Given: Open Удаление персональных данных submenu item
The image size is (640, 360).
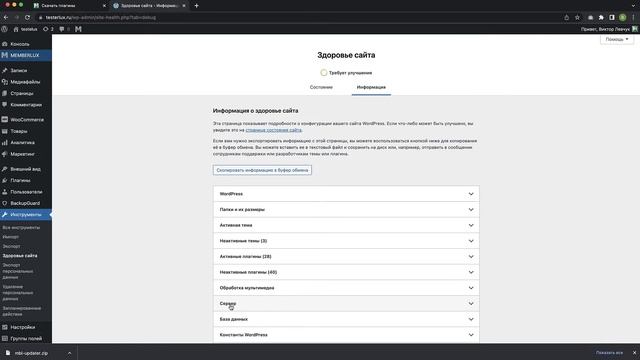Looking at the screenshot, I should tap(18, 293).
